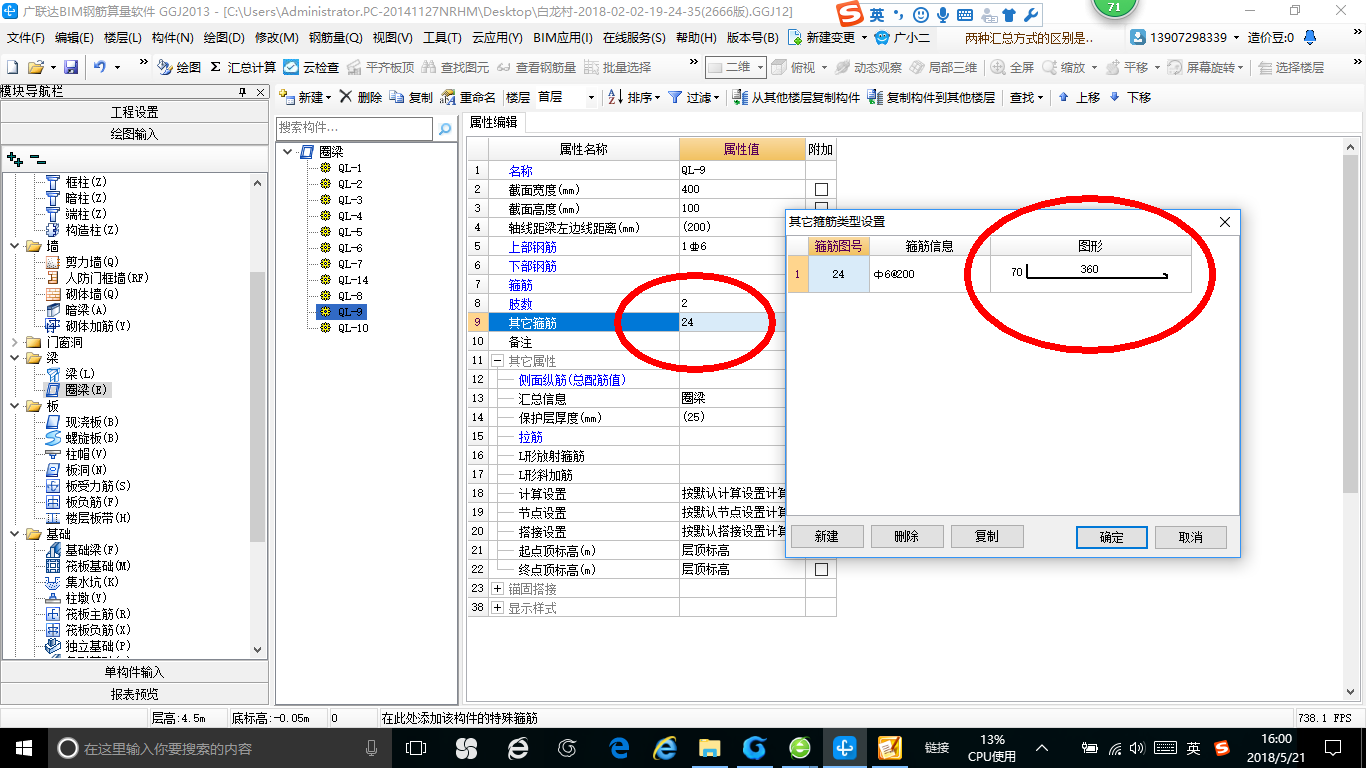Screen dimensions: 1366x768
Task: Cancel the dialog with 取消
Action: [x=1191, y=537]
